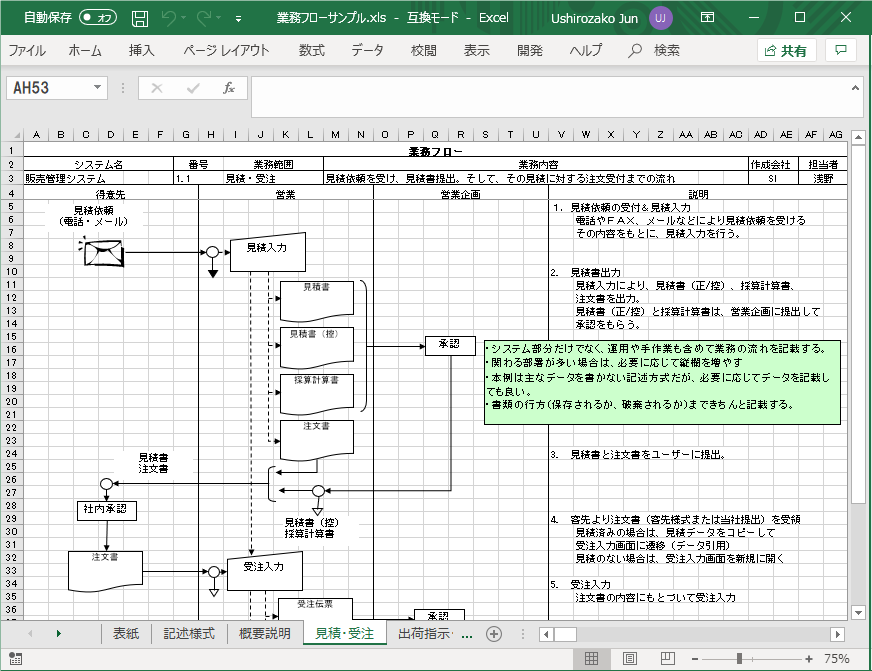Add a new worksheet with the plus button
The height and width of the screenshot is (671, 872).
492,634
